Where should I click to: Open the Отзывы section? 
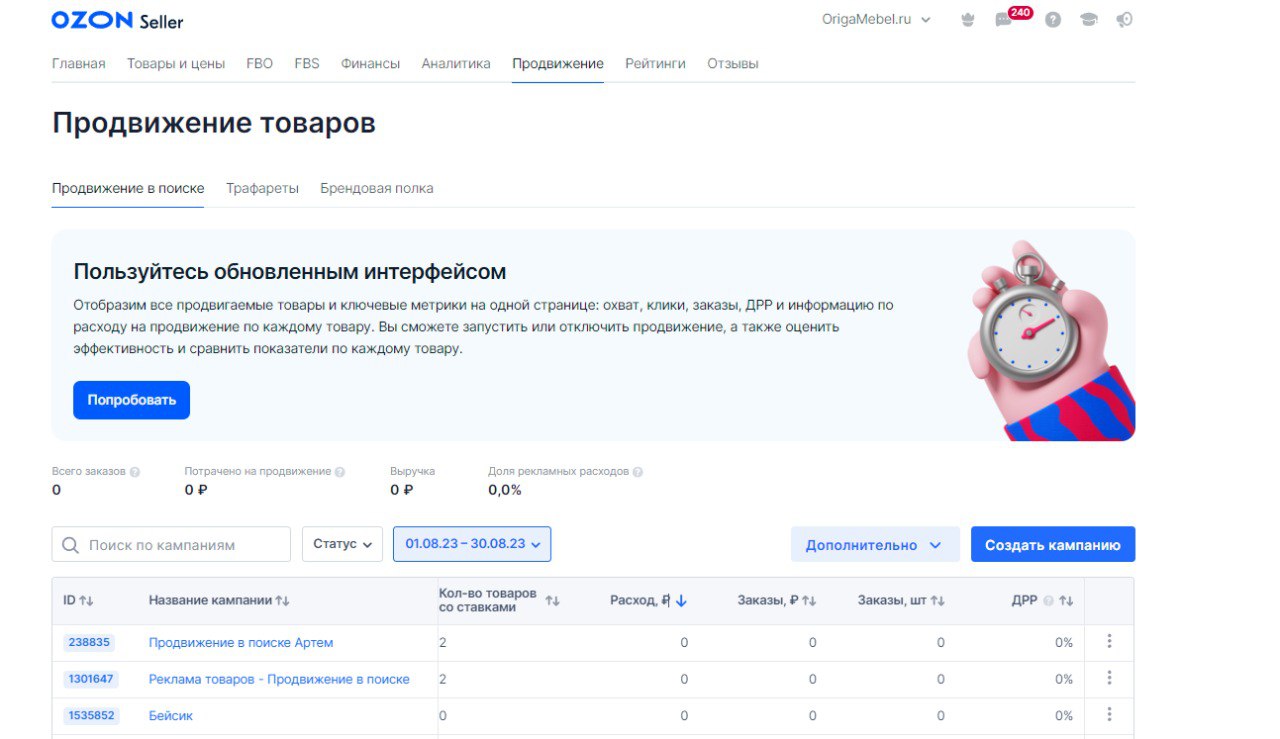coord(733,63)
